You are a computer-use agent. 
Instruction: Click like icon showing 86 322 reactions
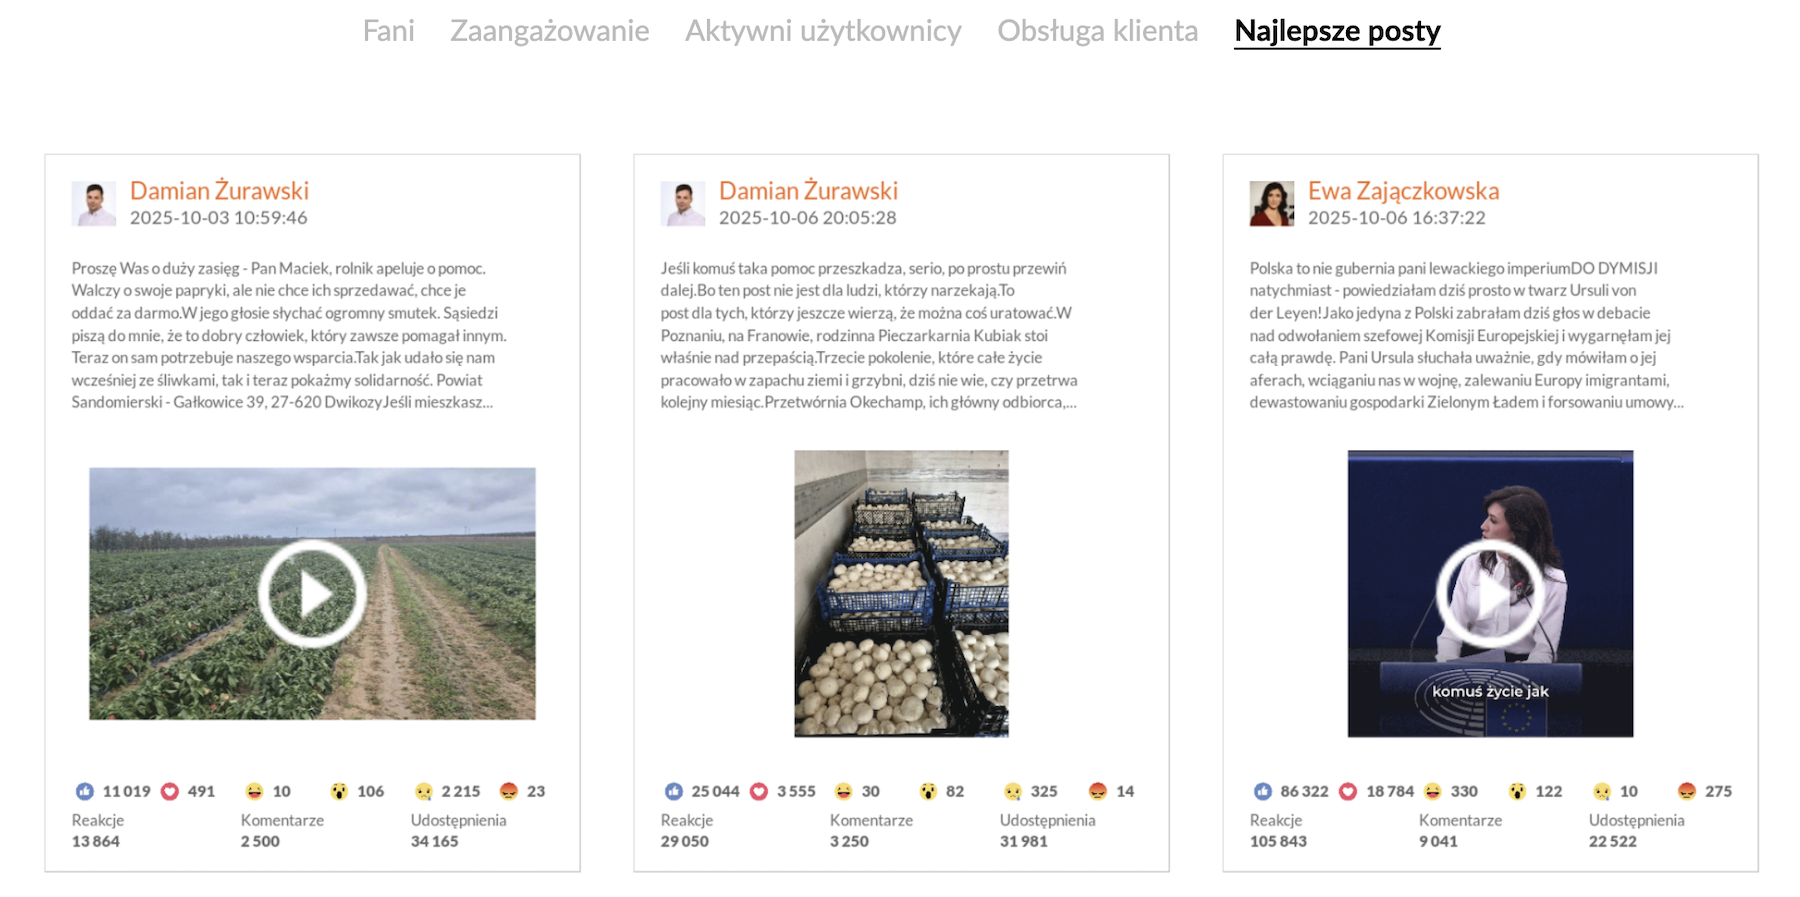1263,791
